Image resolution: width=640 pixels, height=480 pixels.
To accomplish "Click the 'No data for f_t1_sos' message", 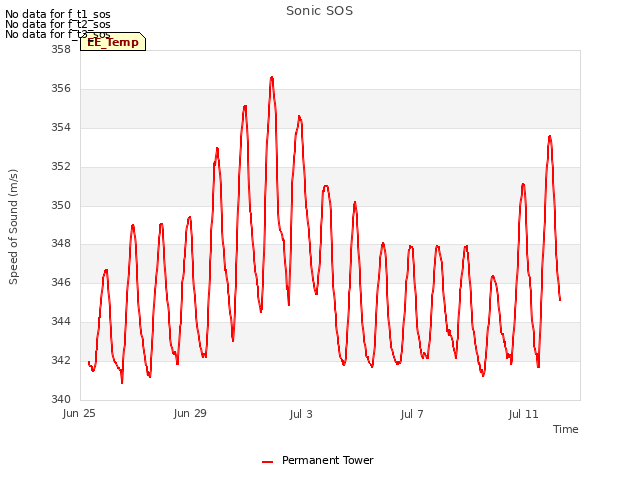I will coord(58,14).
